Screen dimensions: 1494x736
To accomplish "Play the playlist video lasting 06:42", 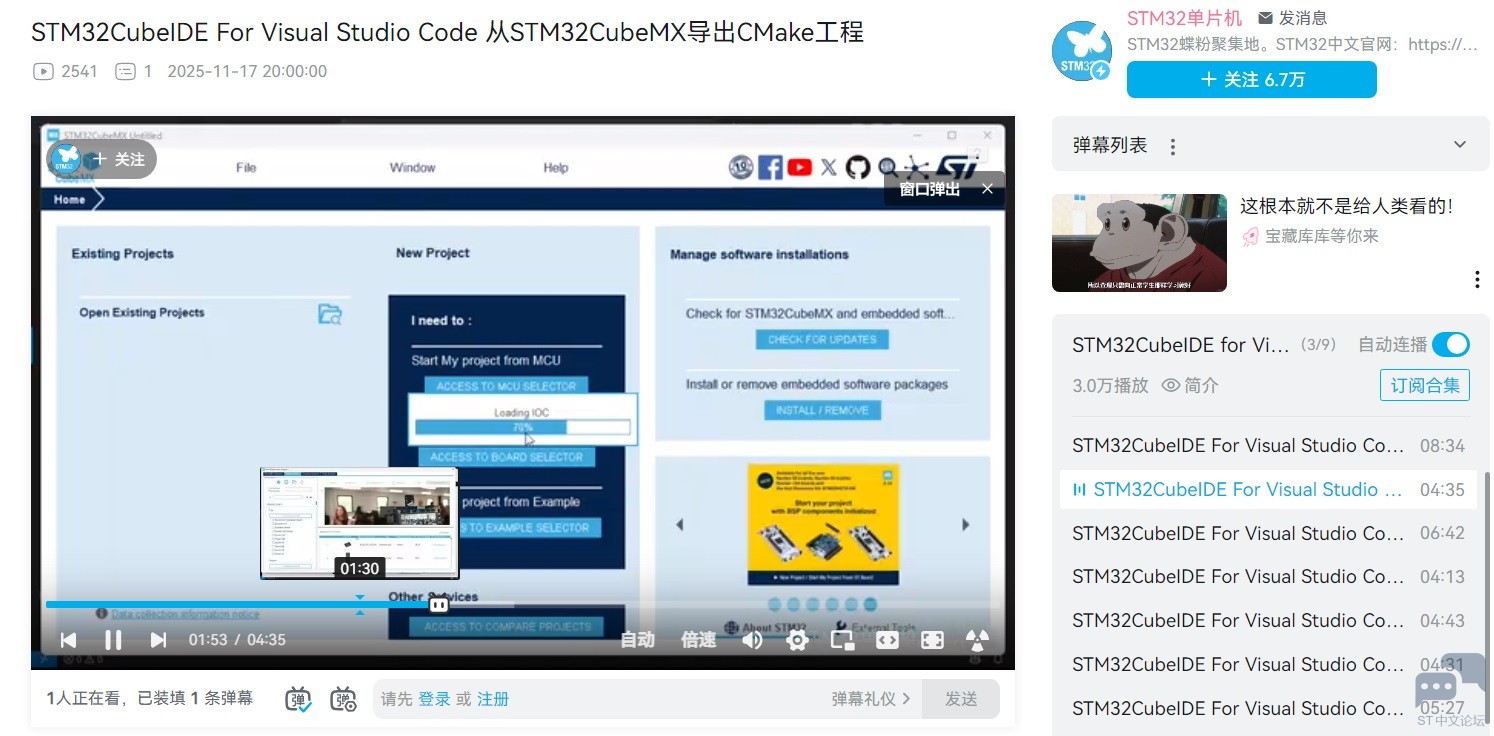I will pyautogui.click(x=1268, y=534).
